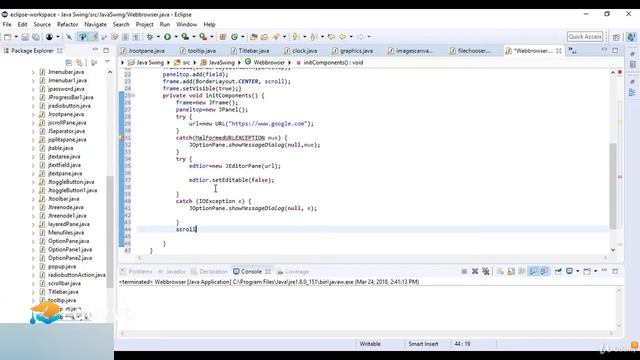Open the Package Explorer view menu

click(107, 63)
